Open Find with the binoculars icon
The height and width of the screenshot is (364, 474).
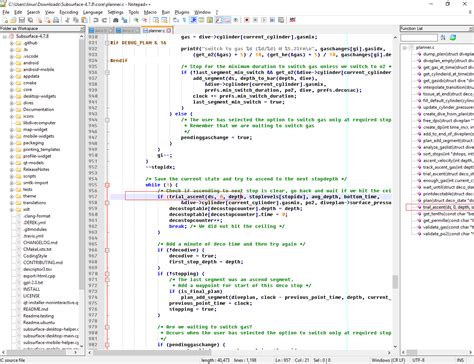116,20
